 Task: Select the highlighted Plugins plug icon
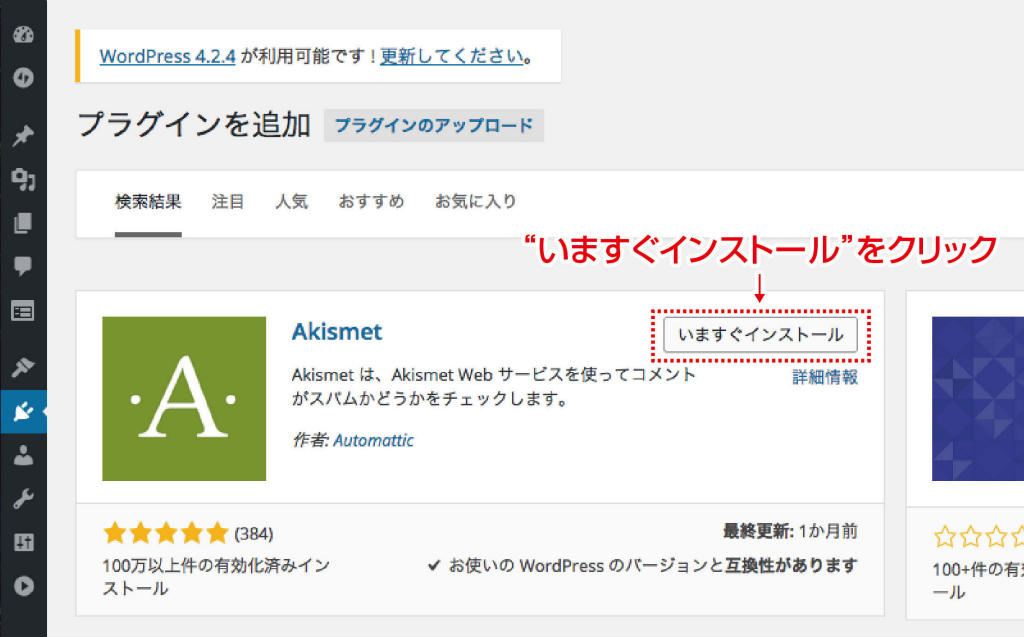[x=24, y=412]
